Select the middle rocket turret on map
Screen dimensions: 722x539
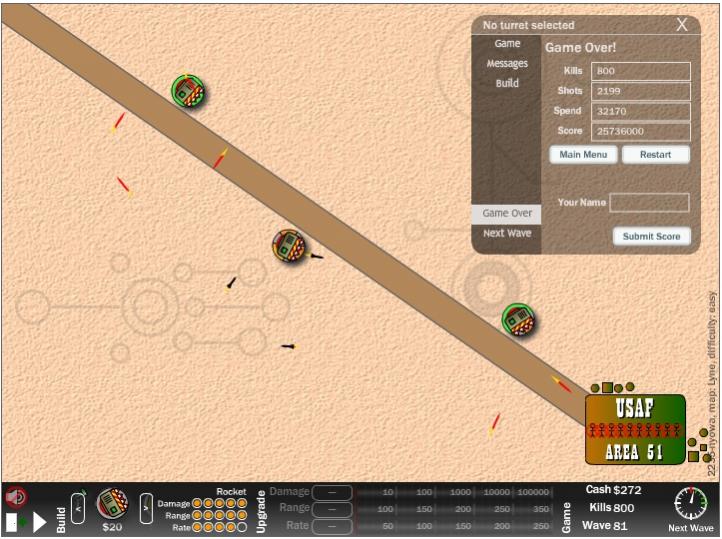[289, 246]
